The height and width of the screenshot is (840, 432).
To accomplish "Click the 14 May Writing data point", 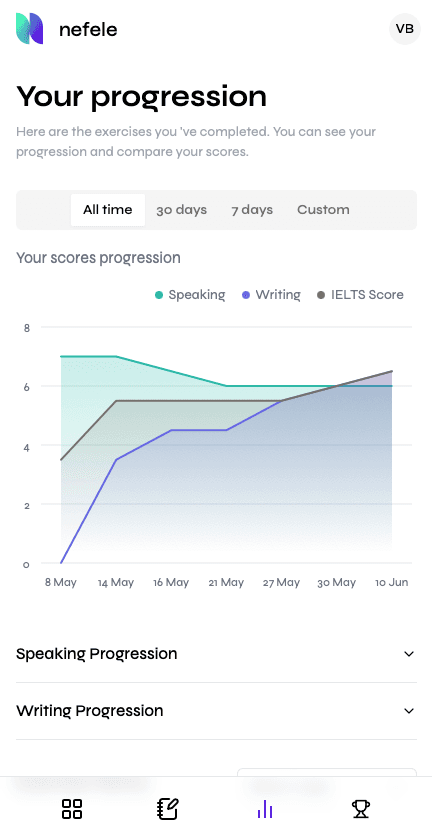I will (116, 459).
